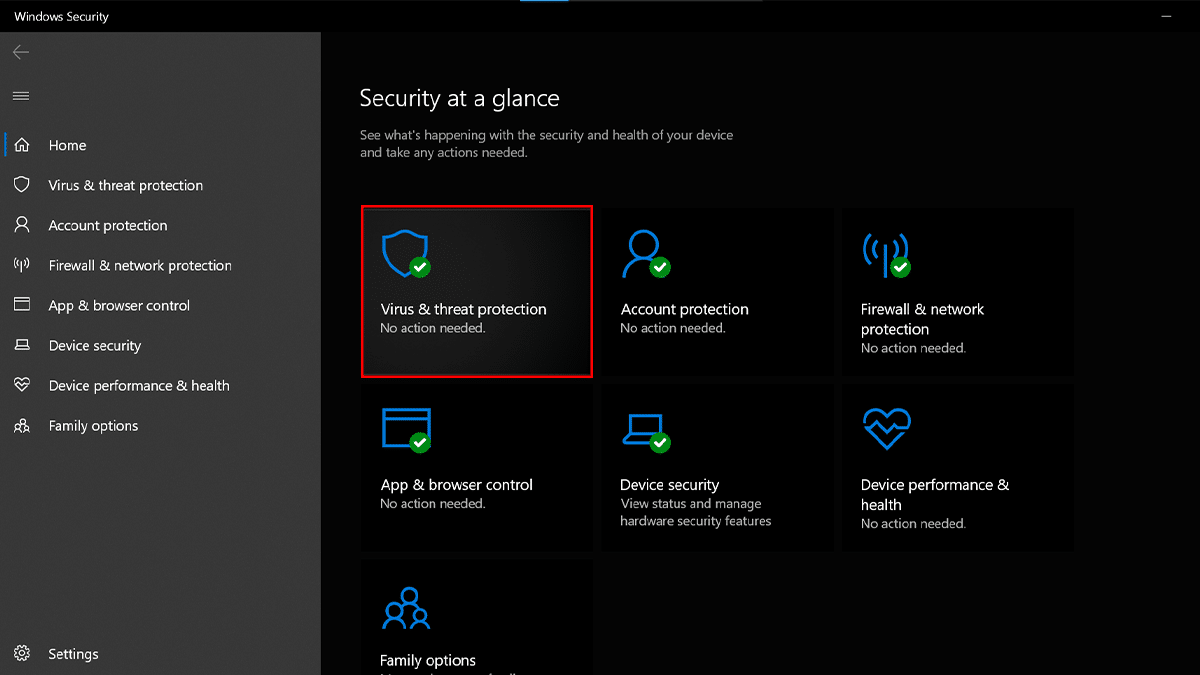Click the Family options people tile icon
The image size is (1200, 675).
pyautogui.click(x=405, y=608)
